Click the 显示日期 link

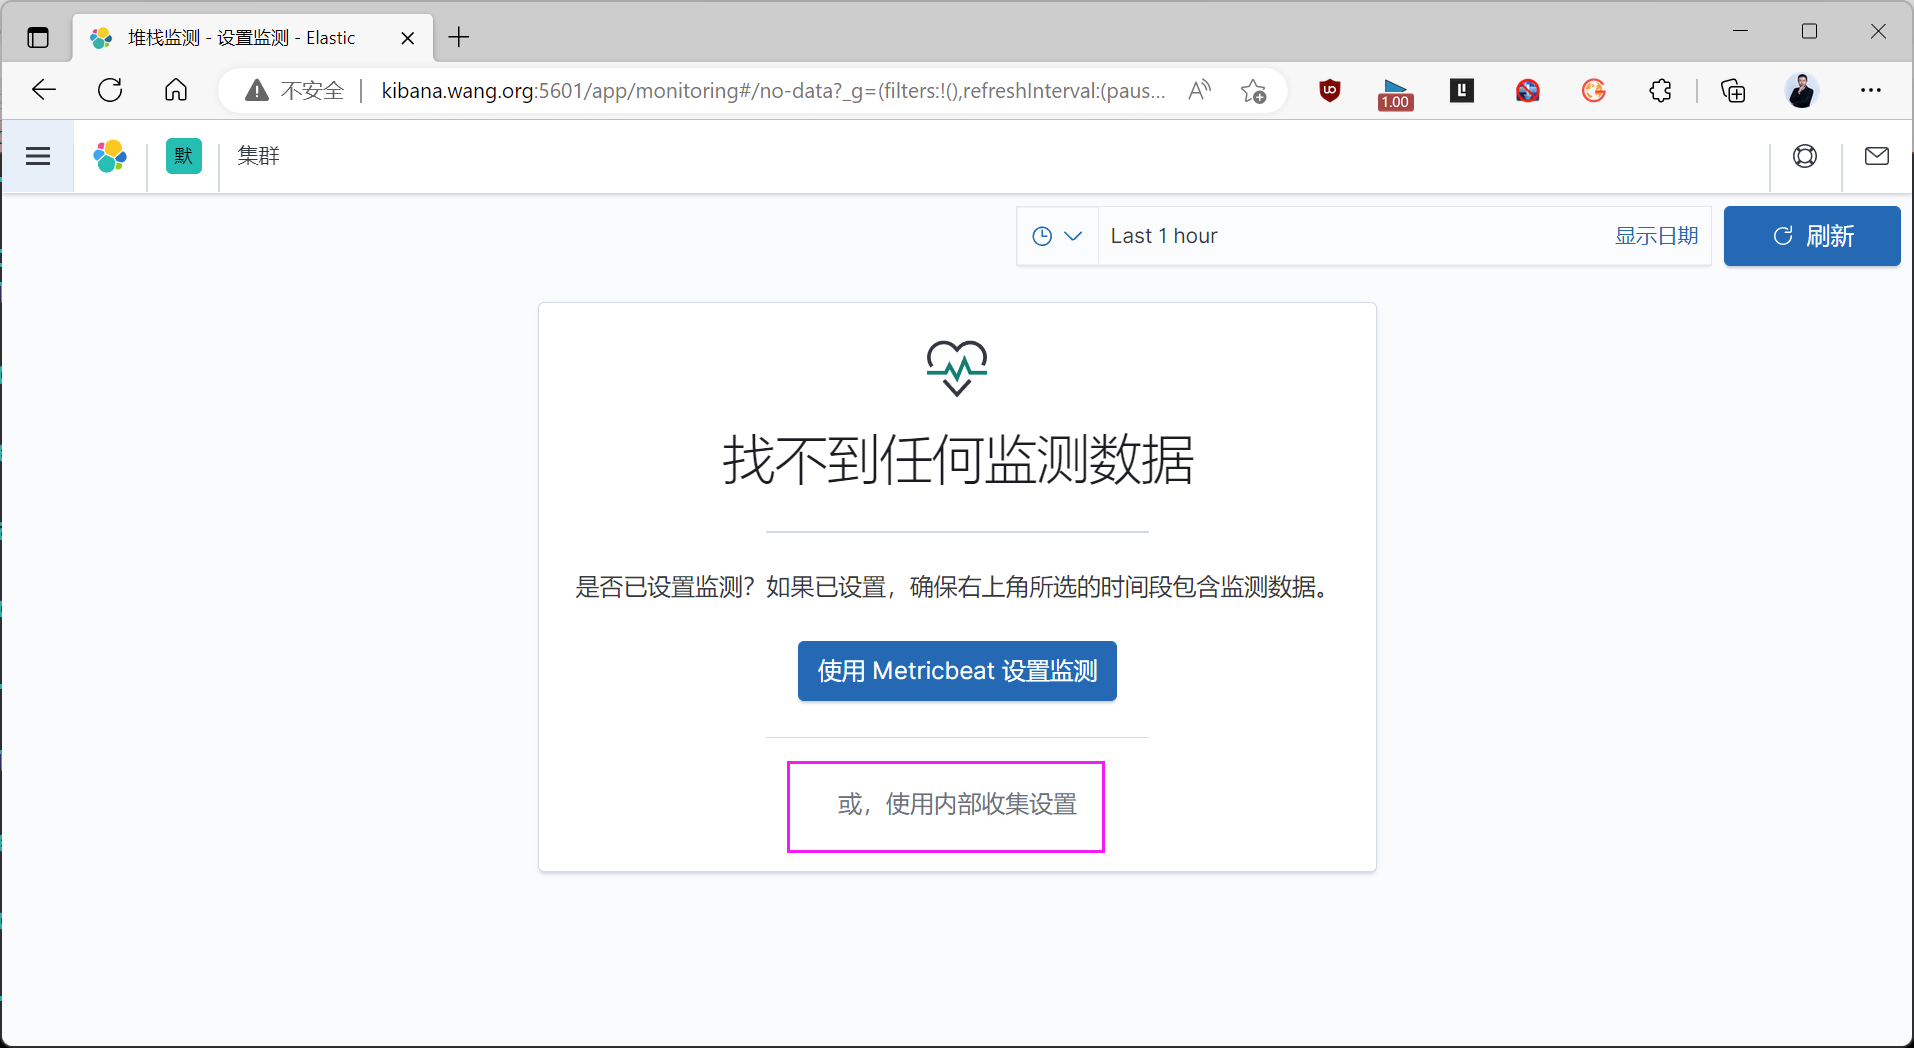pos(1656,236)
